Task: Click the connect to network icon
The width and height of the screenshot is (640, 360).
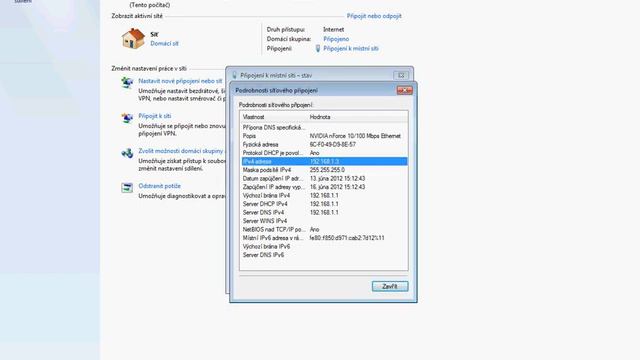Action: pos(127,118)
